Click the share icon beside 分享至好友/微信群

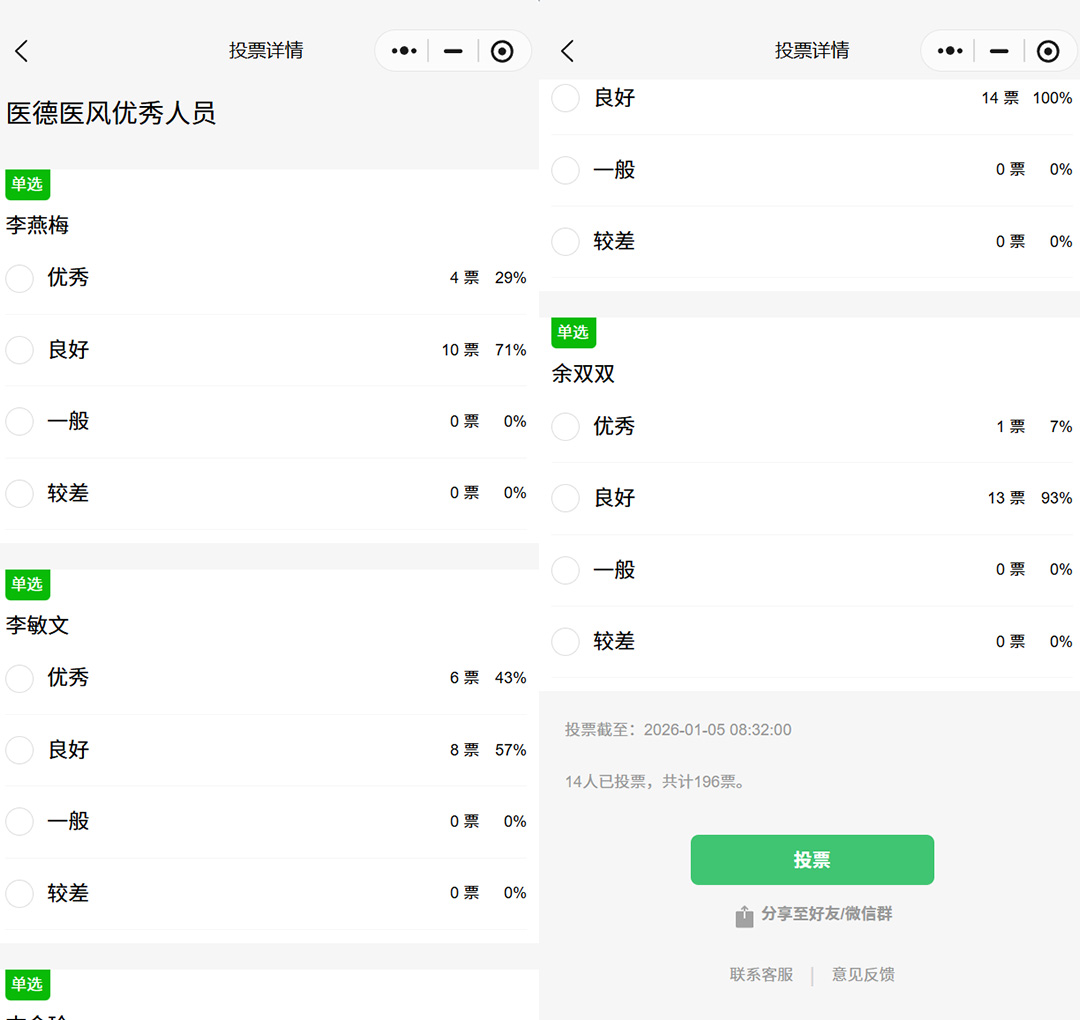[744, 916]
